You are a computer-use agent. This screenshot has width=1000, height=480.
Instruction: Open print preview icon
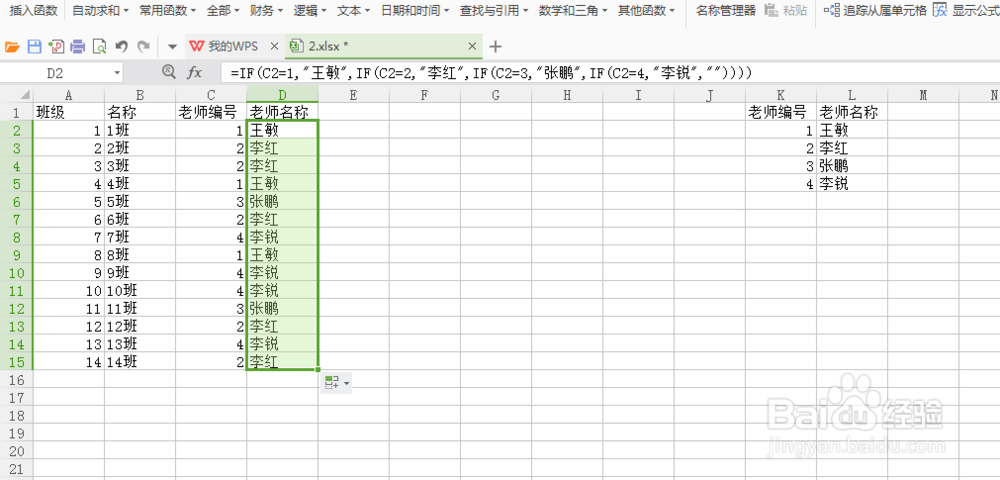click(99, 46)
